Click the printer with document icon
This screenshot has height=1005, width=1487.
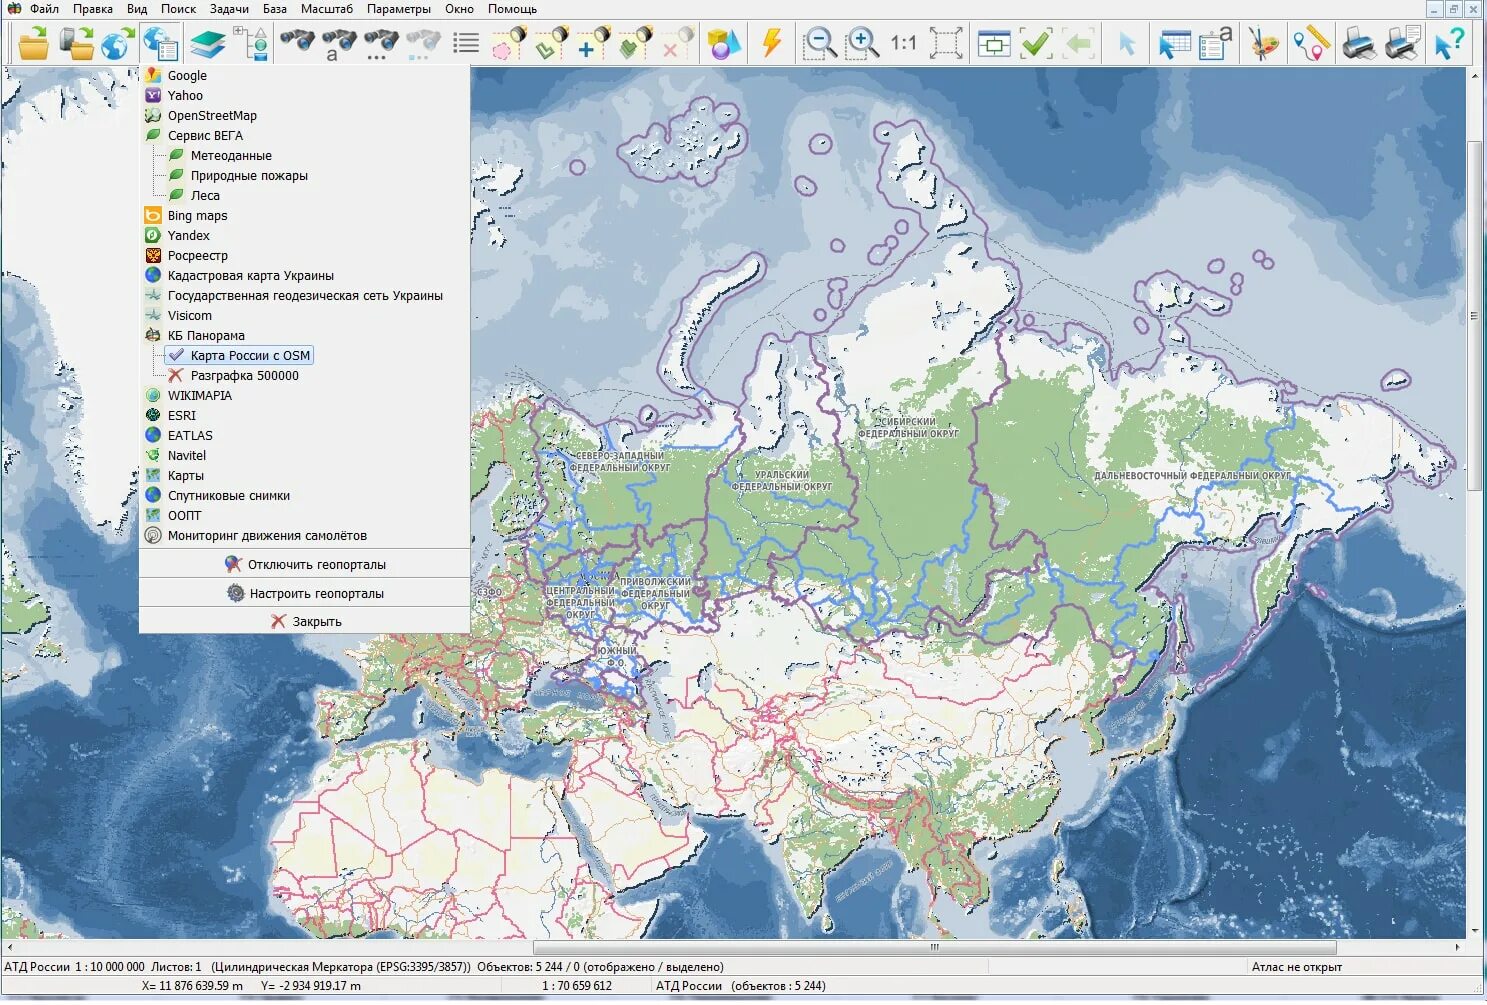click(1401, 43)
